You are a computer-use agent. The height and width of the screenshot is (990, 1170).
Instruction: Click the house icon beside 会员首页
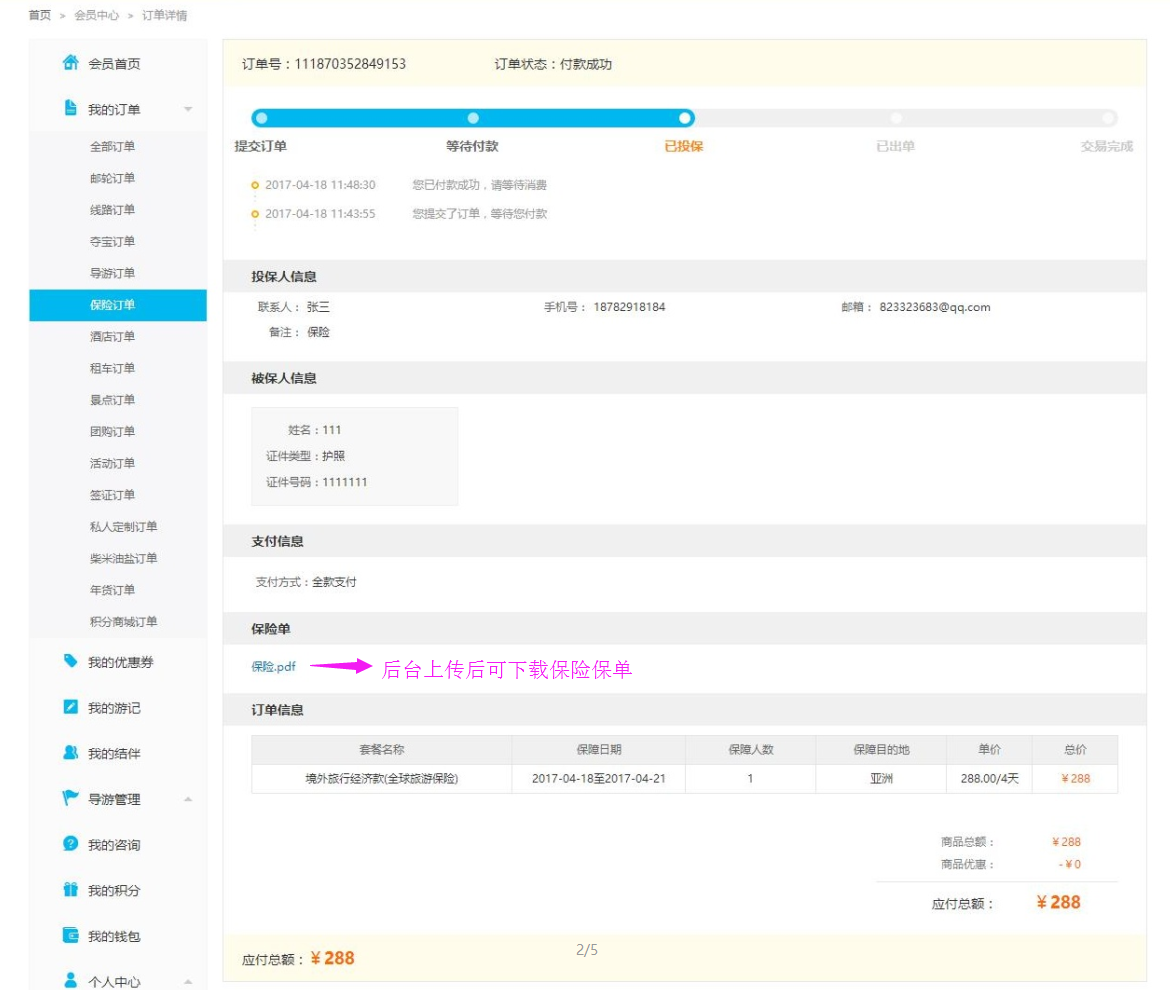(70, 63)
